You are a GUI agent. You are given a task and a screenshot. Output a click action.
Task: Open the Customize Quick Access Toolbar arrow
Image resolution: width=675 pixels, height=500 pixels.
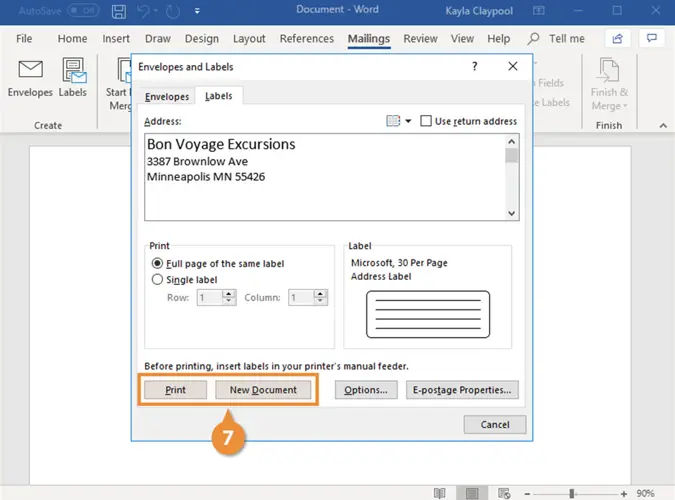click(x=197, y=12)
